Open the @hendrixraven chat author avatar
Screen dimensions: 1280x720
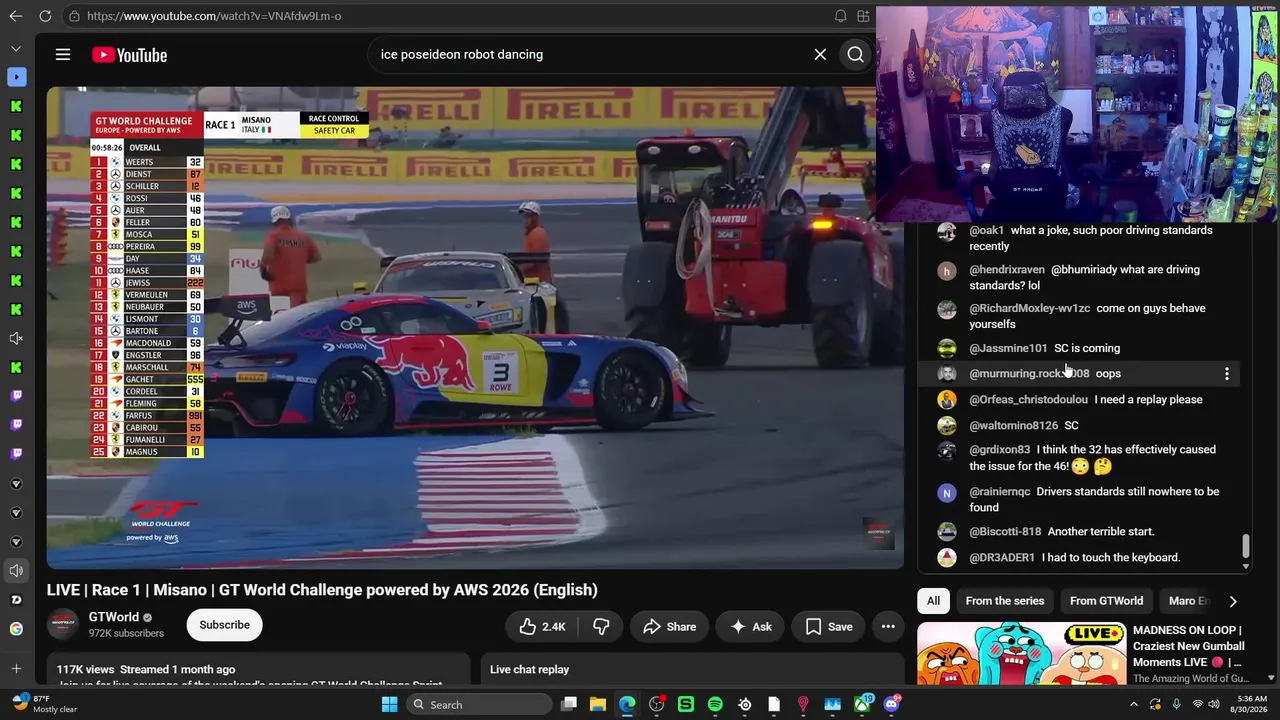point(947,272)
